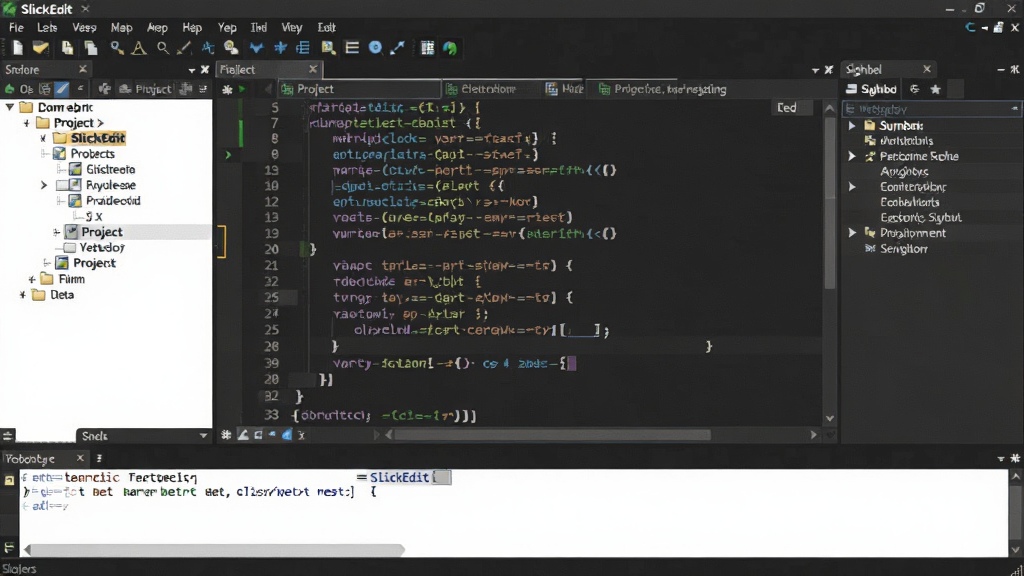Select the Glistreeta tree item
Viewport: 1024px width, 576px height.
pos(110,169)
